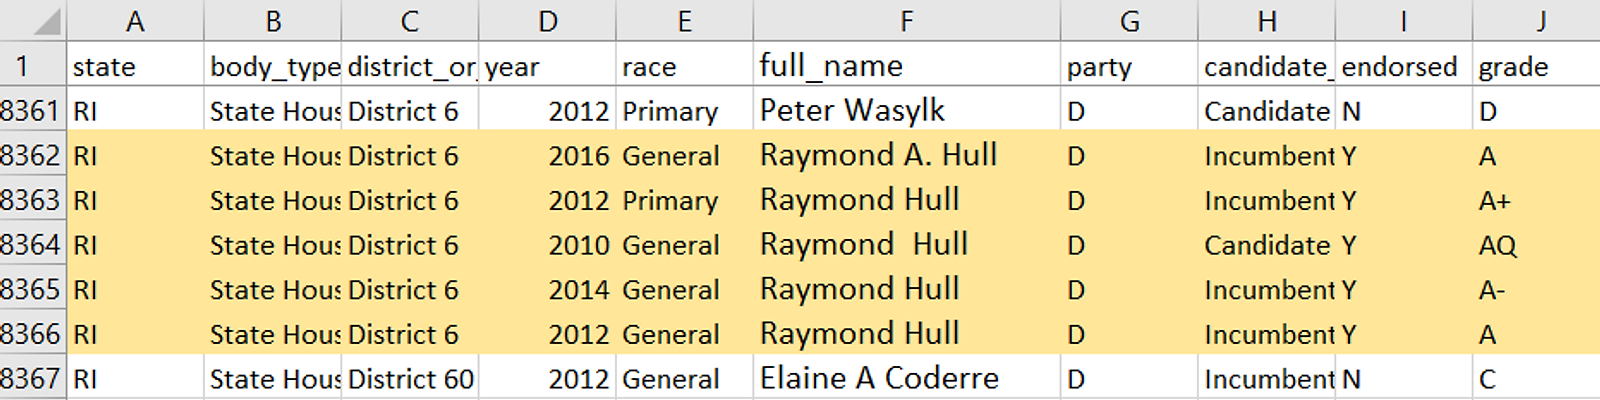Click the Raymond A. Hull cell
This screenshot has width=1600, height=400.
tap(907, 156)
